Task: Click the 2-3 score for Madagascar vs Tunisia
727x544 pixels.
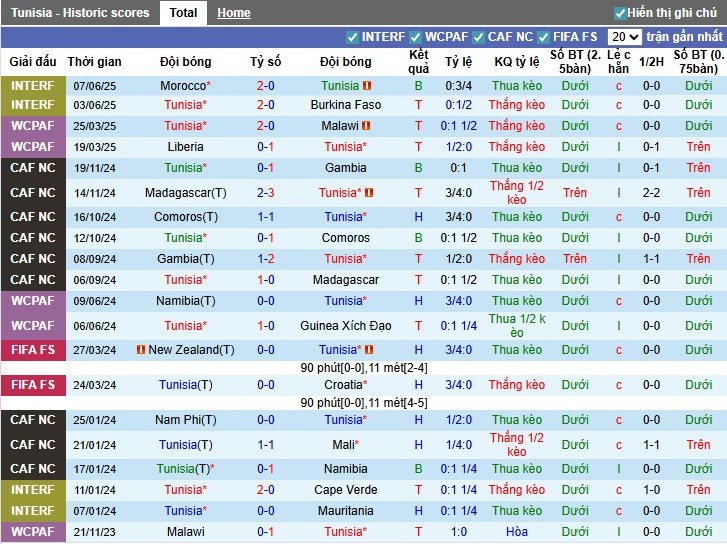Action: pos(265,193)
